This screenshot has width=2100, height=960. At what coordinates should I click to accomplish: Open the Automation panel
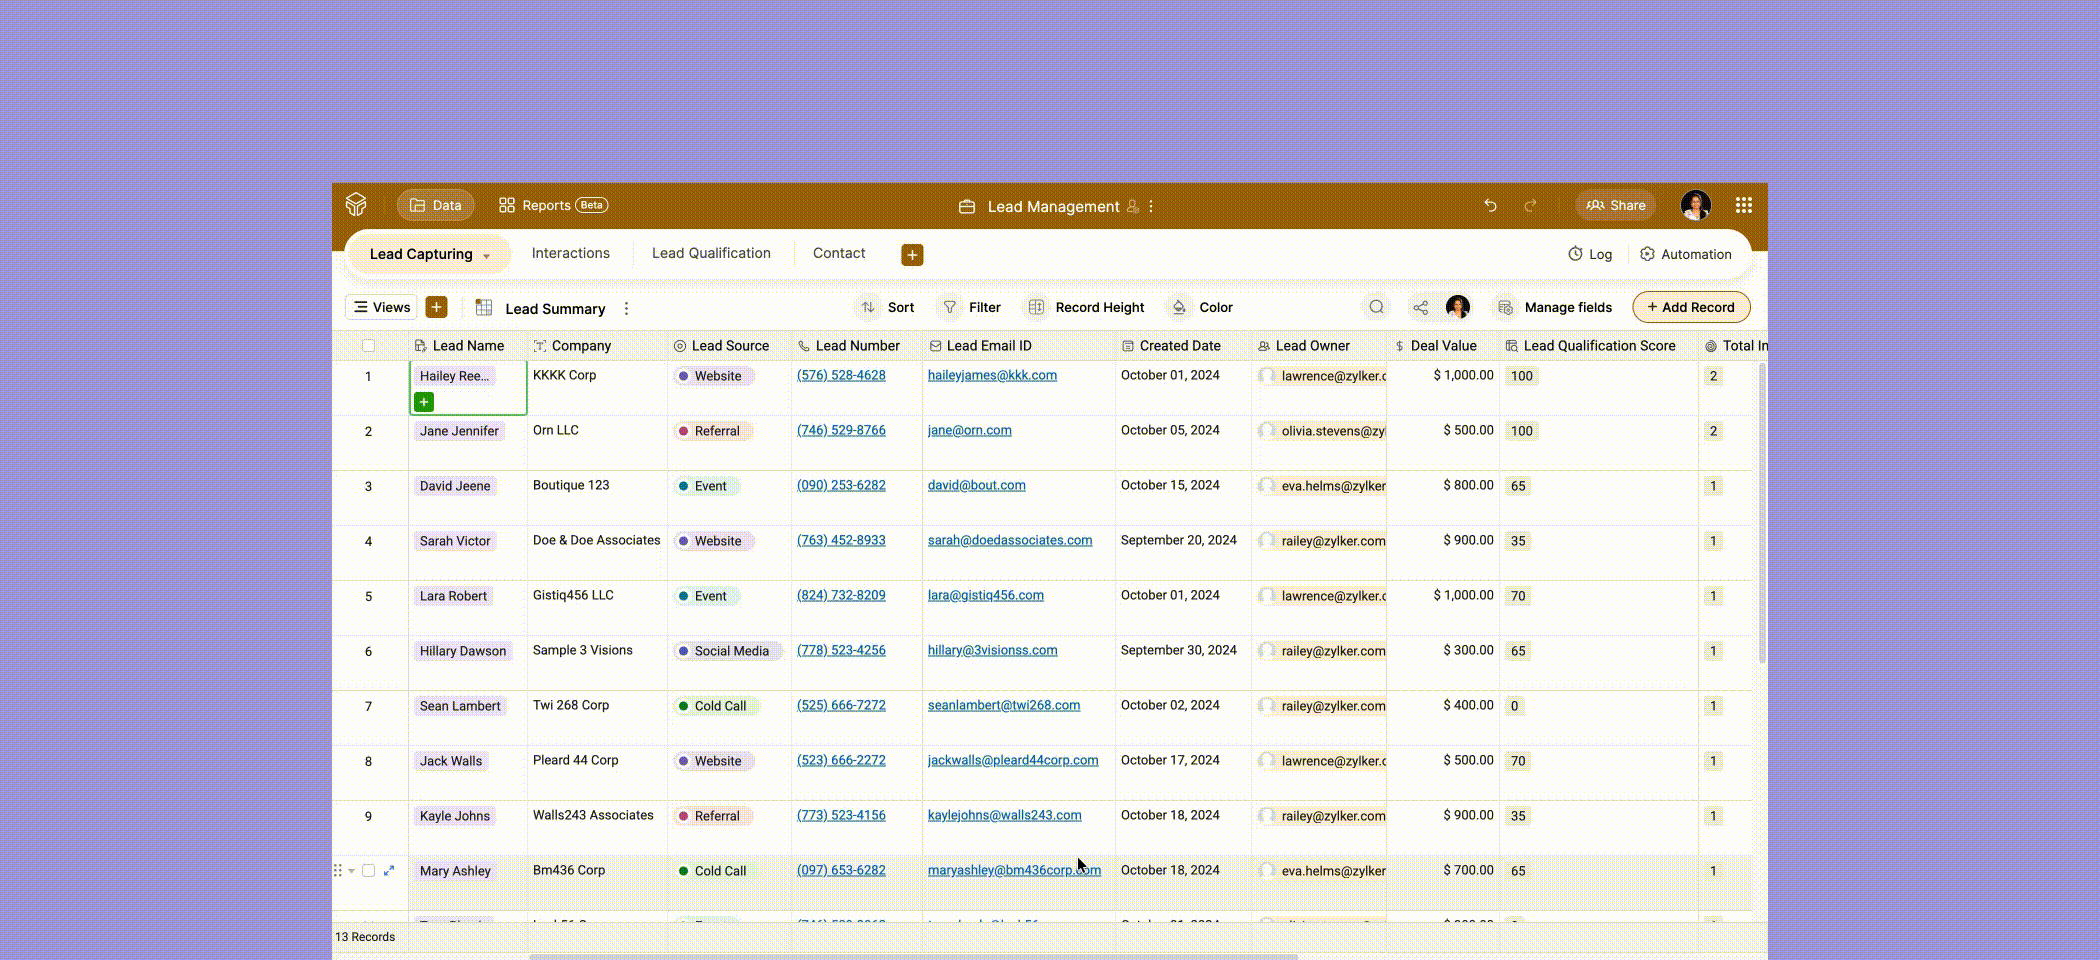coord(1687,254)
